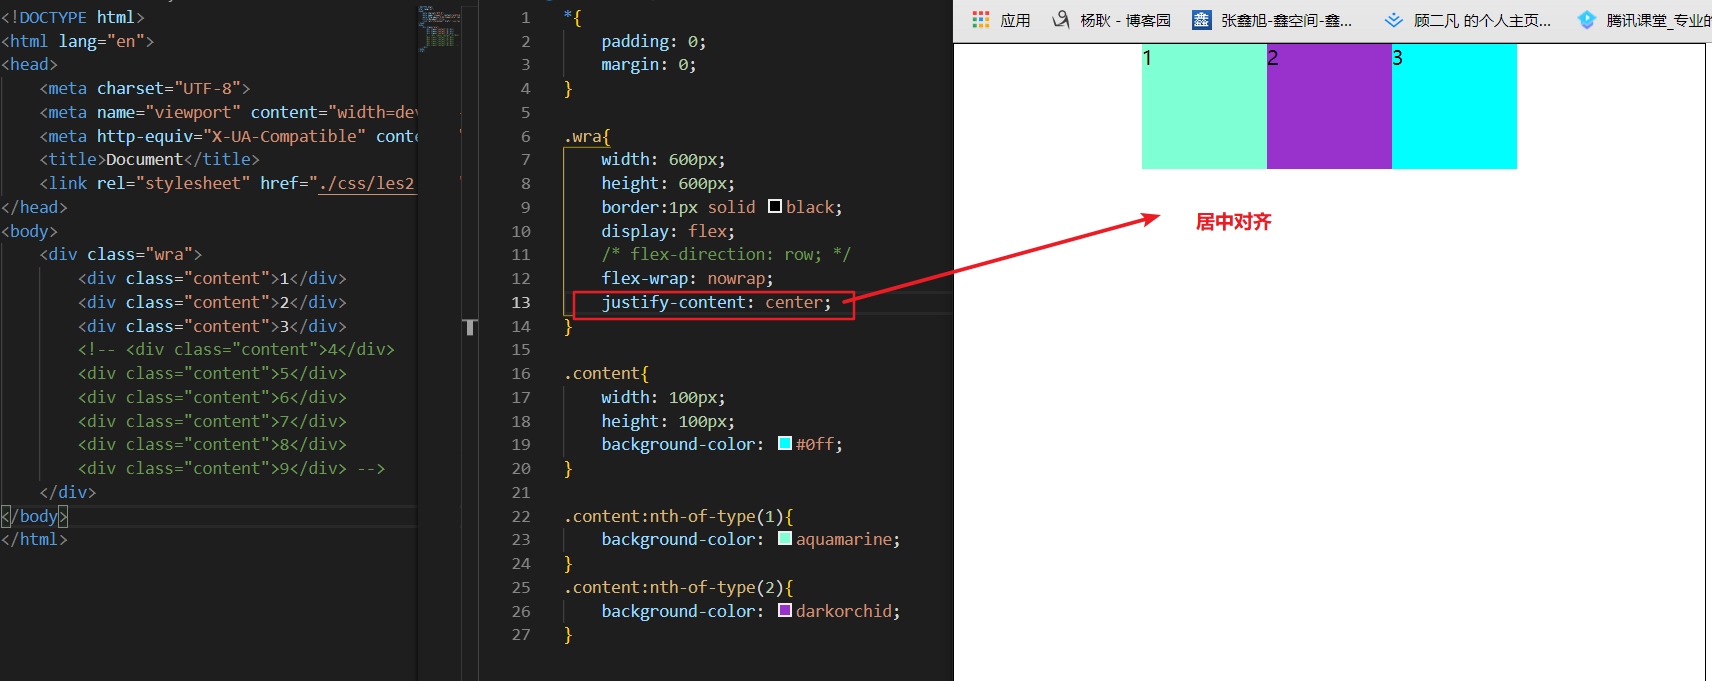Open the #0ff color swatch picker

(785, 444)
